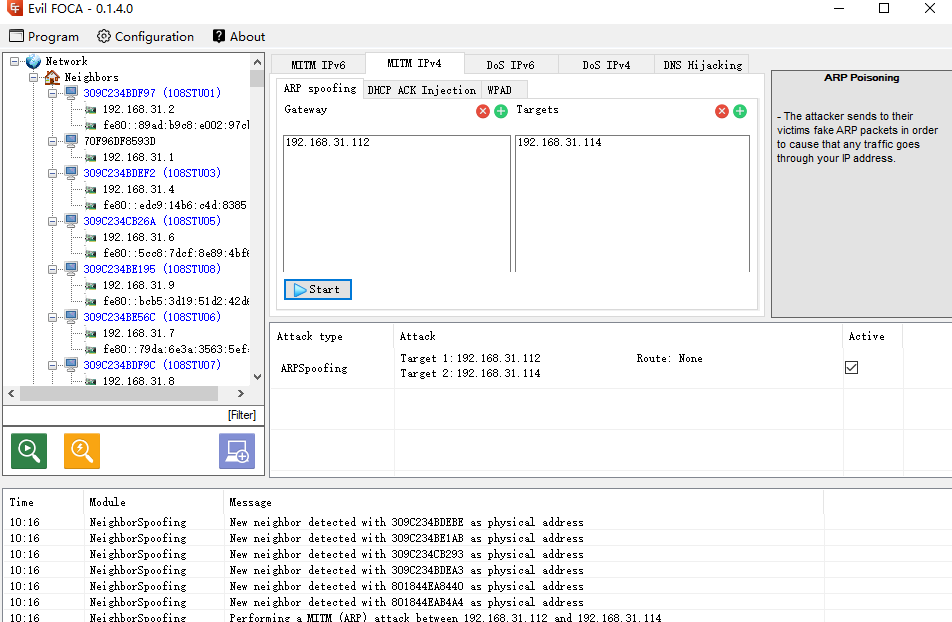Click network card icon beside 192.168.31.9
Viewport: 952px width, 622px height.
pos(91,286)
